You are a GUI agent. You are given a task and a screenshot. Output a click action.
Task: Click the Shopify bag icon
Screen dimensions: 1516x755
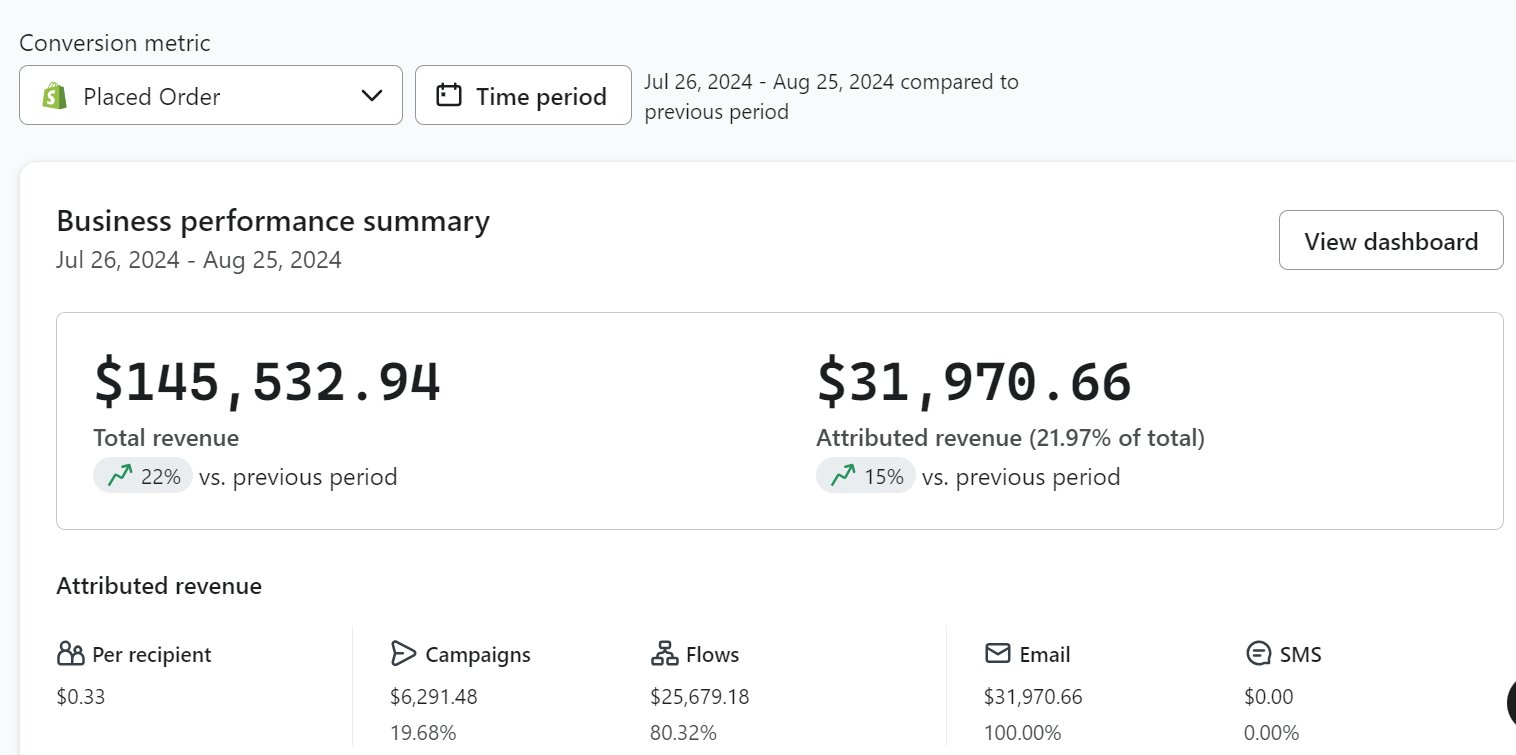(x=54, y=96)
